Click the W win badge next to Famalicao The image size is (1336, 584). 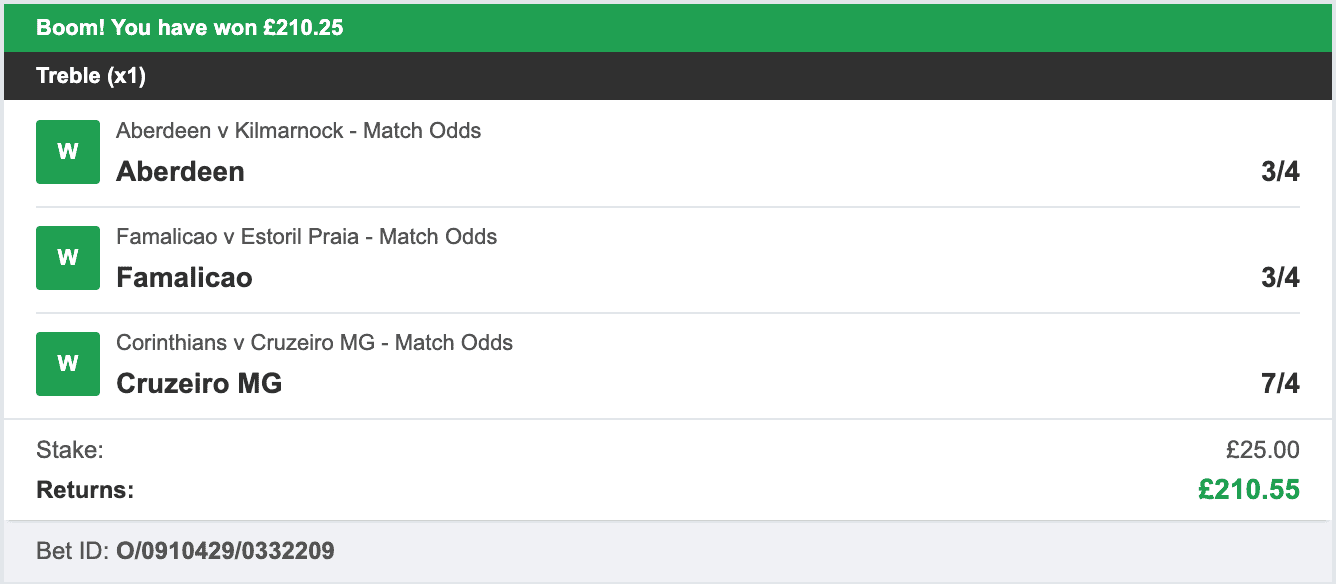click(x=67, y=257)
